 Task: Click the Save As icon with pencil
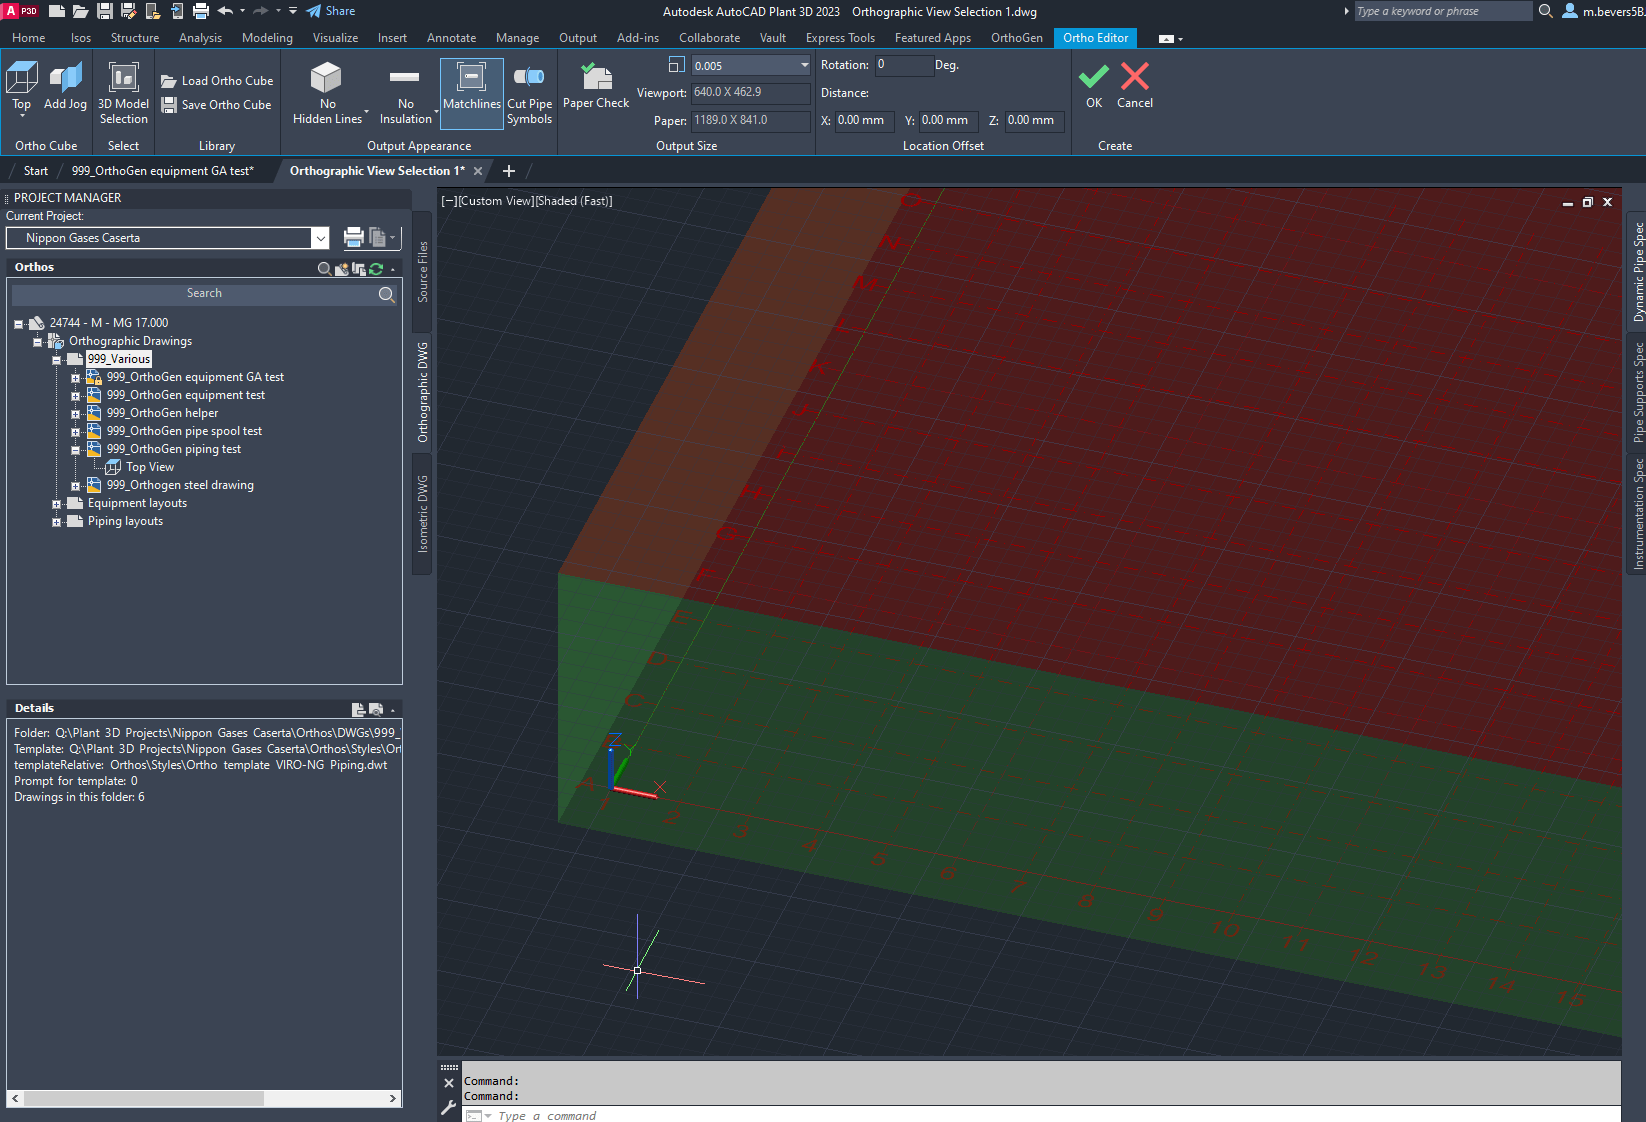coord(128,11)
